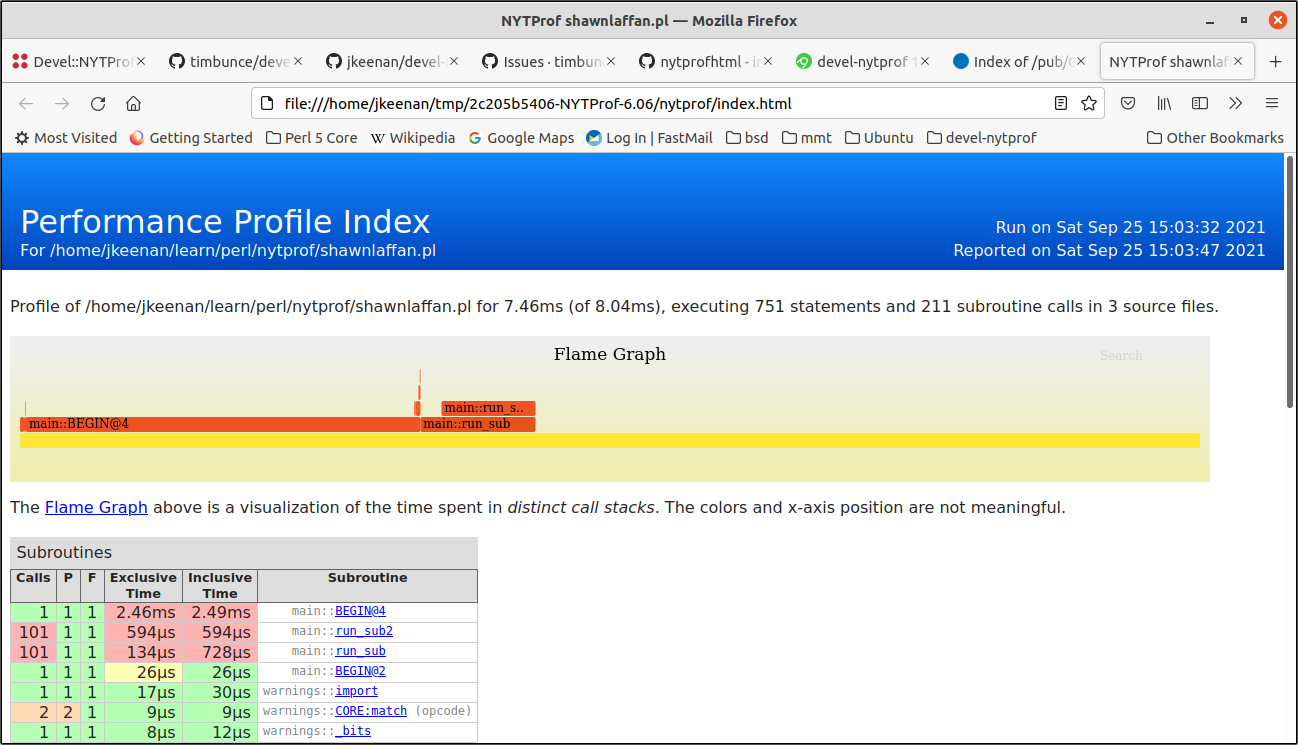
Task: Bookmark this page with the star icon
Action: point(1089,103)
